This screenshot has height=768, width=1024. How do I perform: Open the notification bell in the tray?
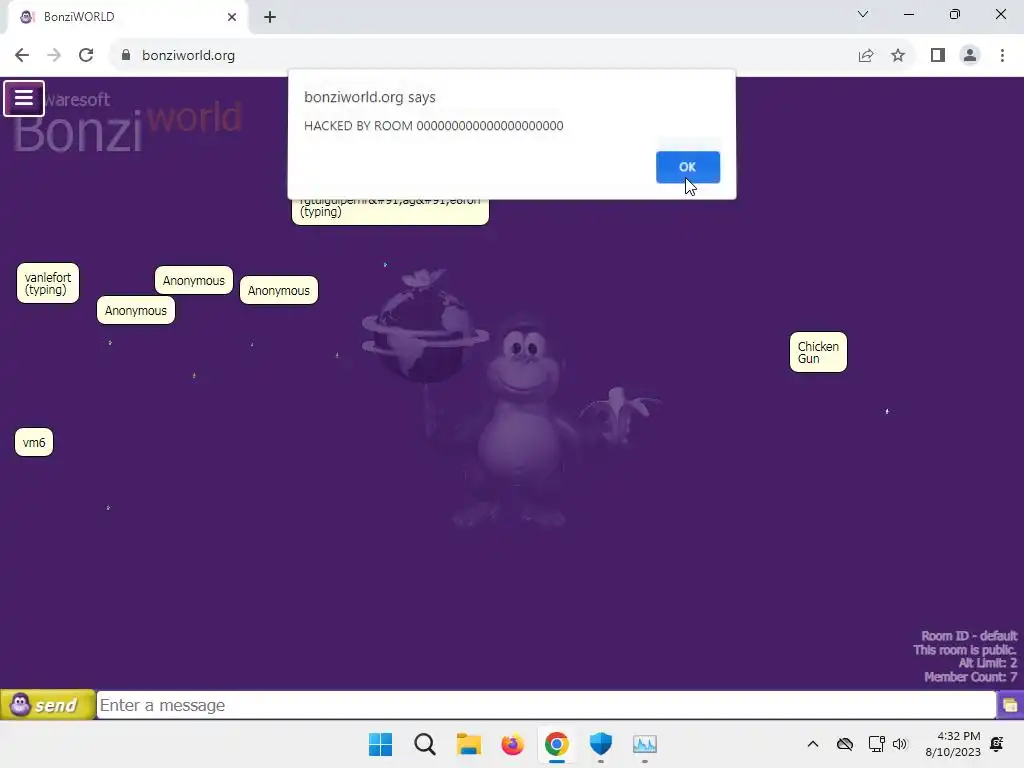pos(997,744)
